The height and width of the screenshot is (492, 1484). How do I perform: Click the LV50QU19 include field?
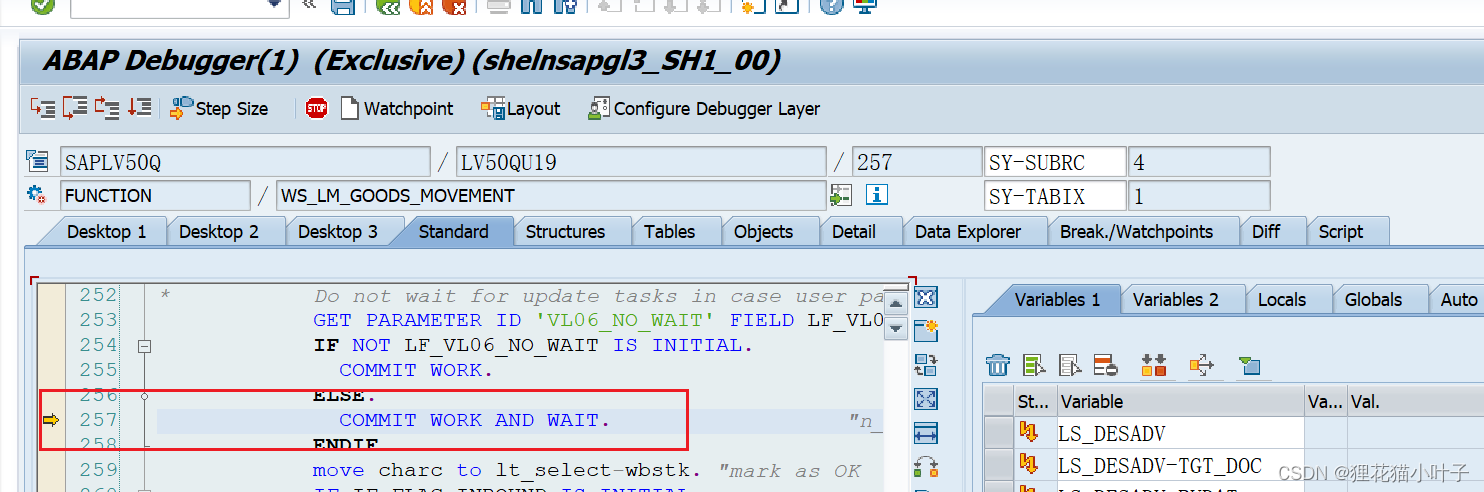coord(641,162)
